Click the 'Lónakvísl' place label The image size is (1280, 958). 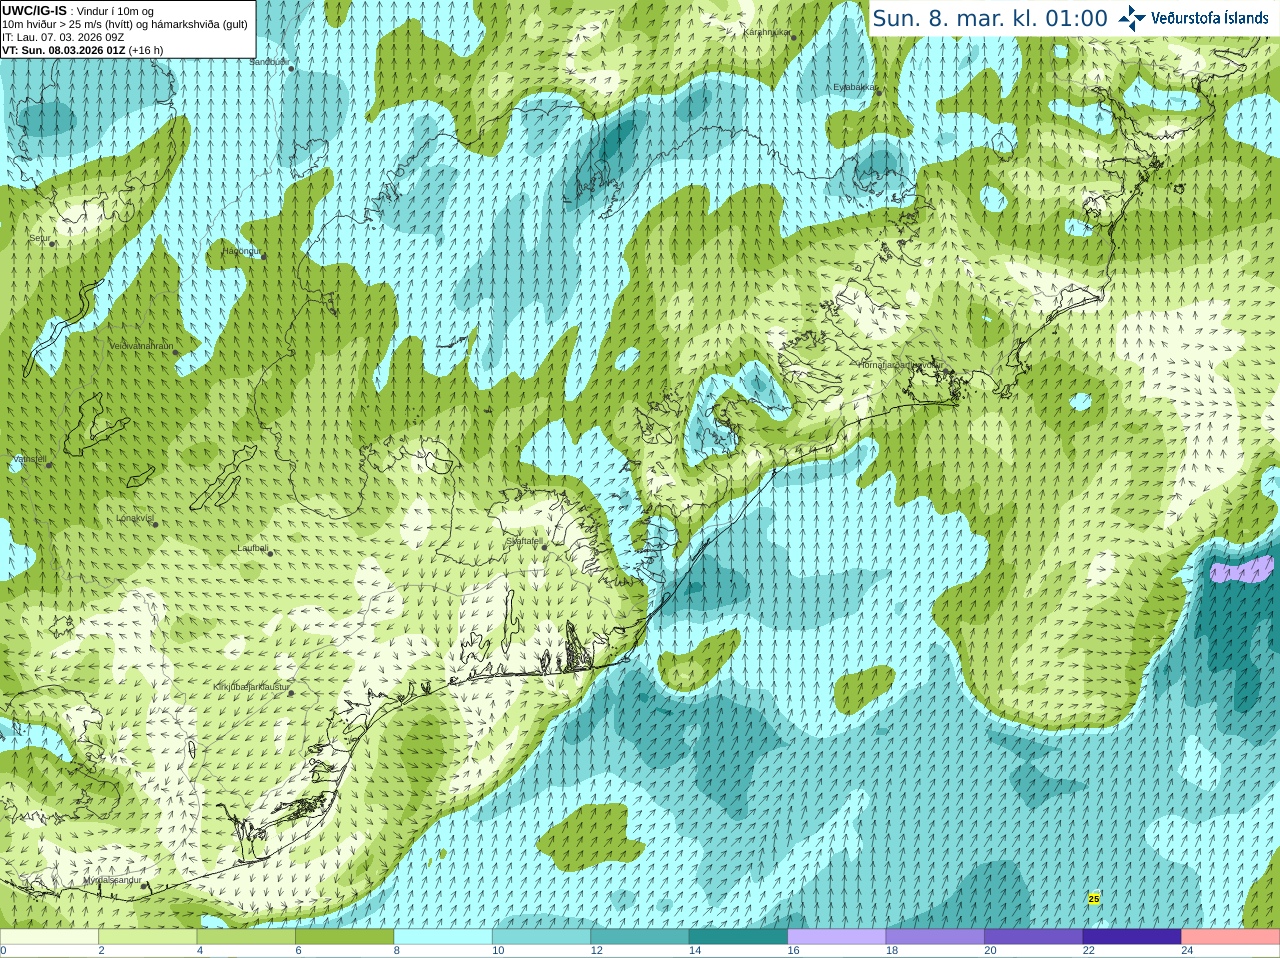pyautogui.click(x=135, y=518)
